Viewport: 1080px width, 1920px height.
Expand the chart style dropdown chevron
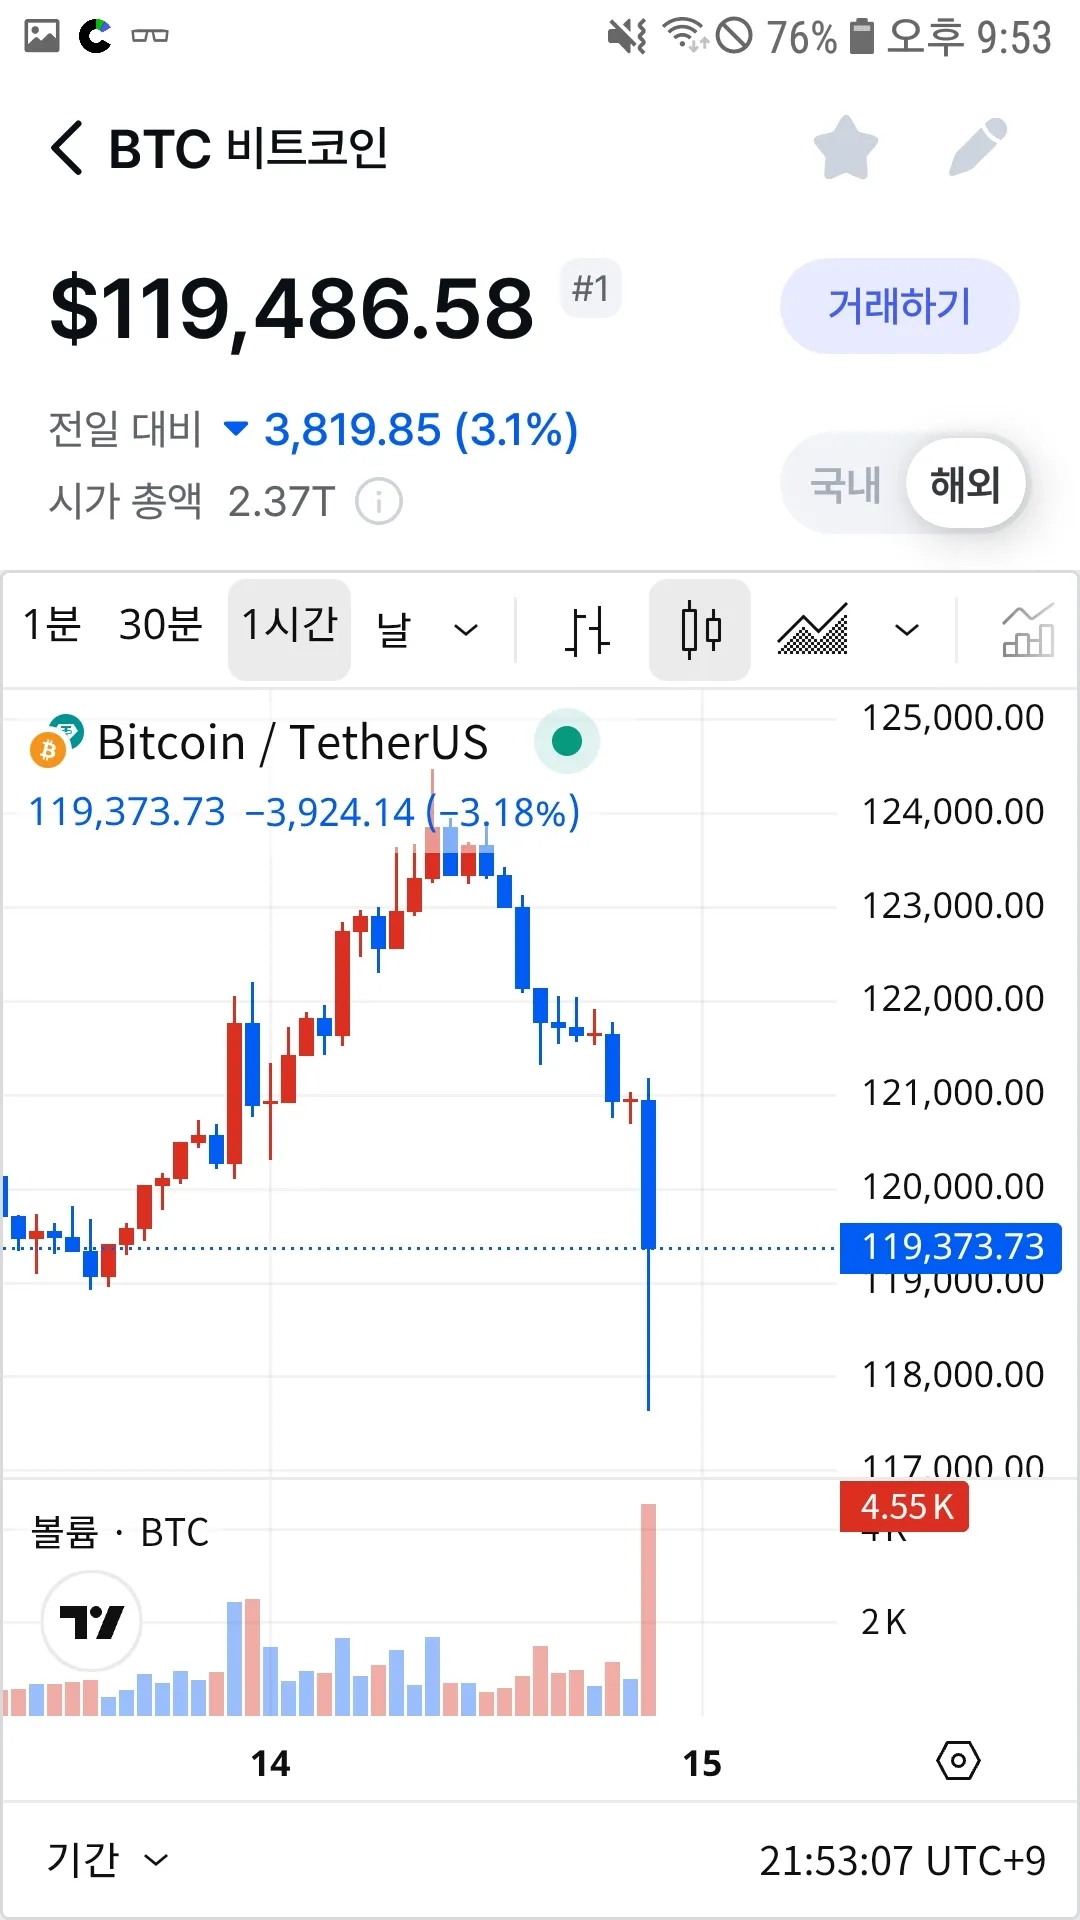906,630
